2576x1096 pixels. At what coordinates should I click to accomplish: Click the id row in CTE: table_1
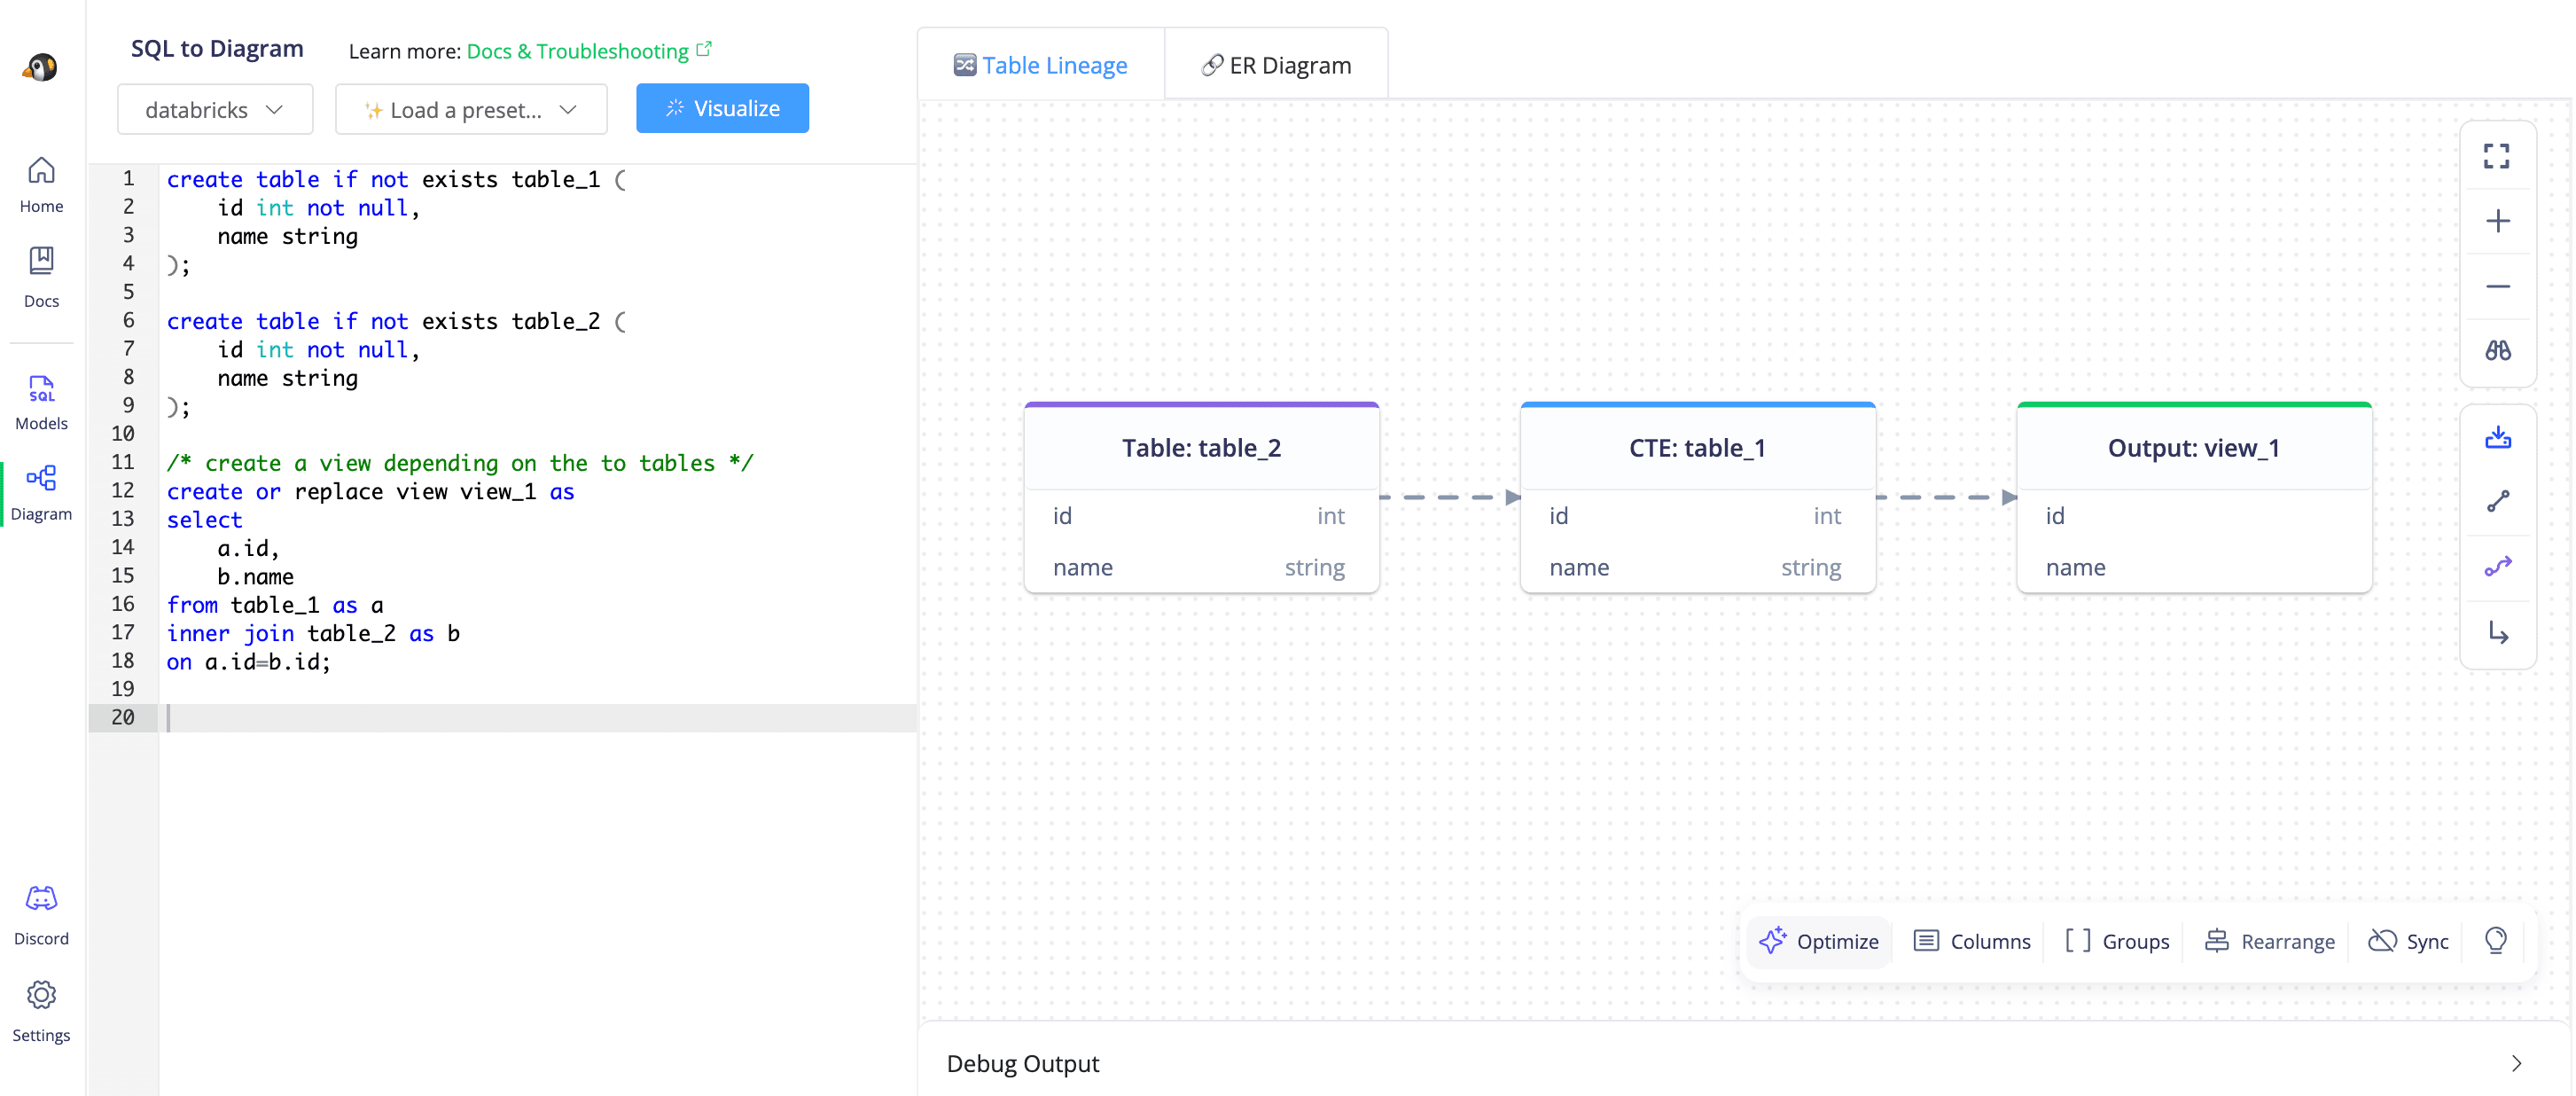point(1697,516)
